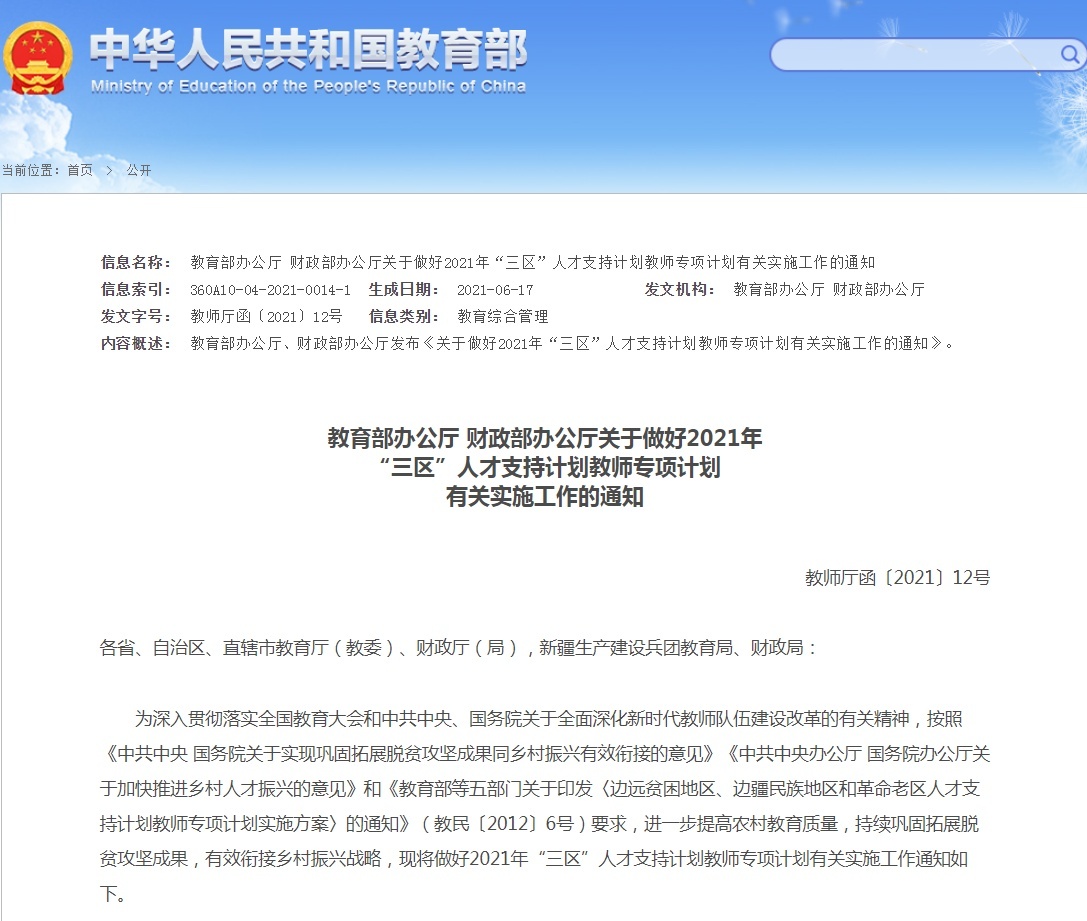The height and width of the screenshot is (921, 1087).
Task: Click the 中华人民共和国教育部 site title
Action: (x=308, y=50)
